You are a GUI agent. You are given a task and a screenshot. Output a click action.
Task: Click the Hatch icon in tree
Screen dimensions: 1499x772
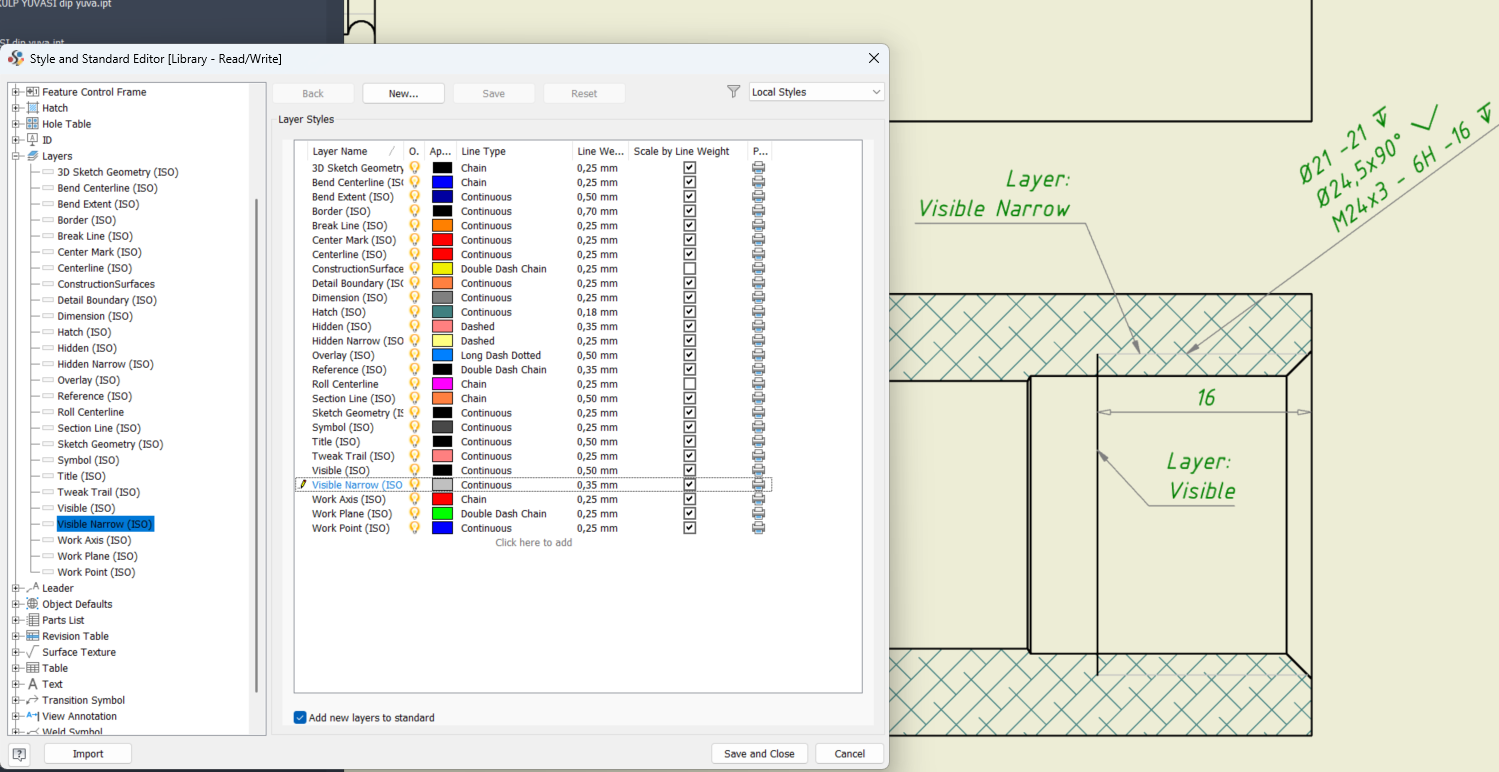click(32, 108)
